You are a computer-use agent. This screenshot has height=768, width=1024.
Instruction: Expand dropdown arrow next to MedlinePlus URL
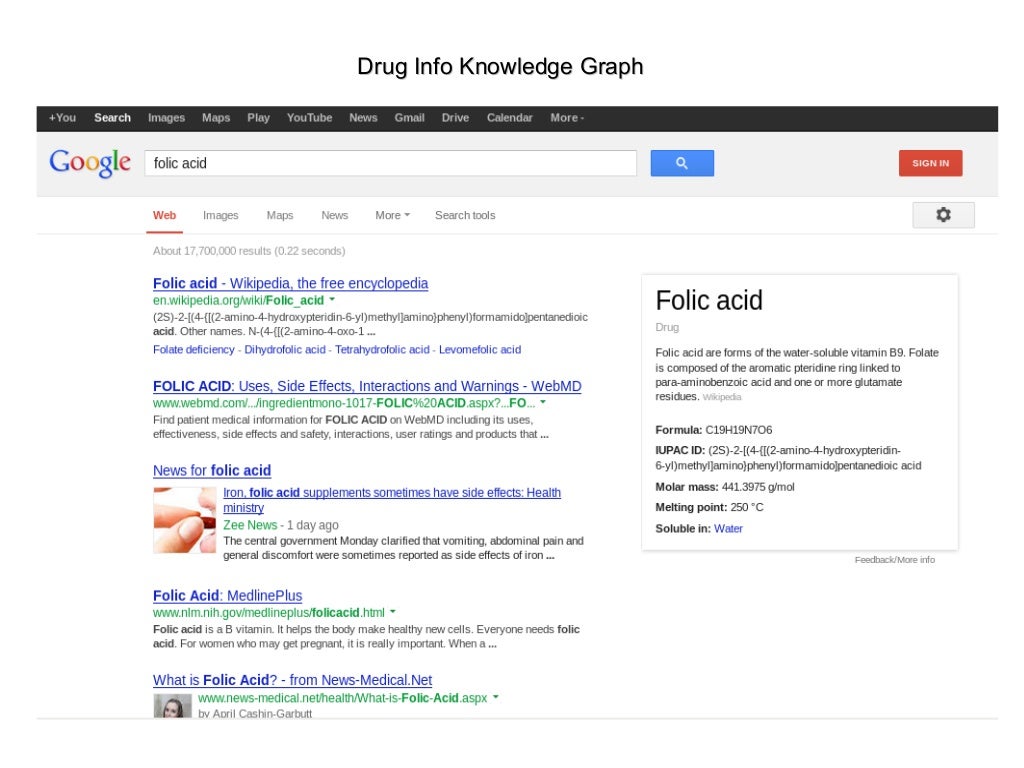392,612
